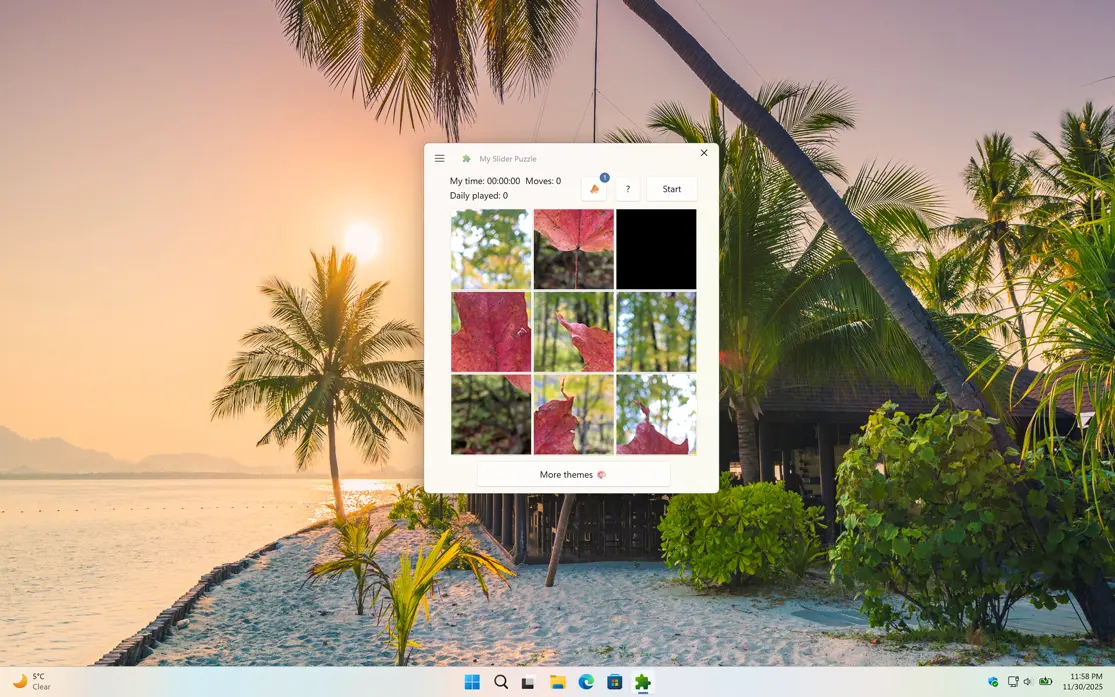Select the top-middle tile with leaf stem
Image resolution: width=1115 pixels, height=697 pixels.
[x=573, y=249]
